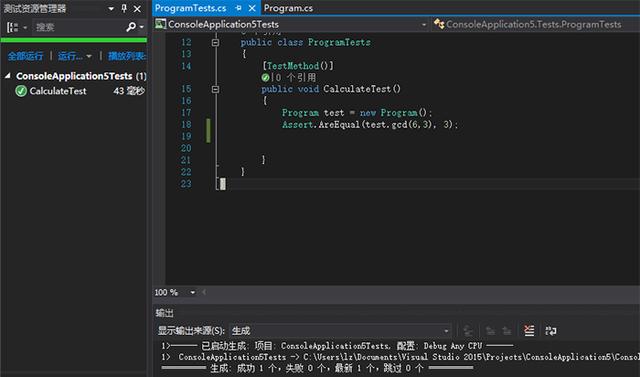Click line number 23 in gutter
The height and width of the screenshot is (377, 640).
point(186,184)
